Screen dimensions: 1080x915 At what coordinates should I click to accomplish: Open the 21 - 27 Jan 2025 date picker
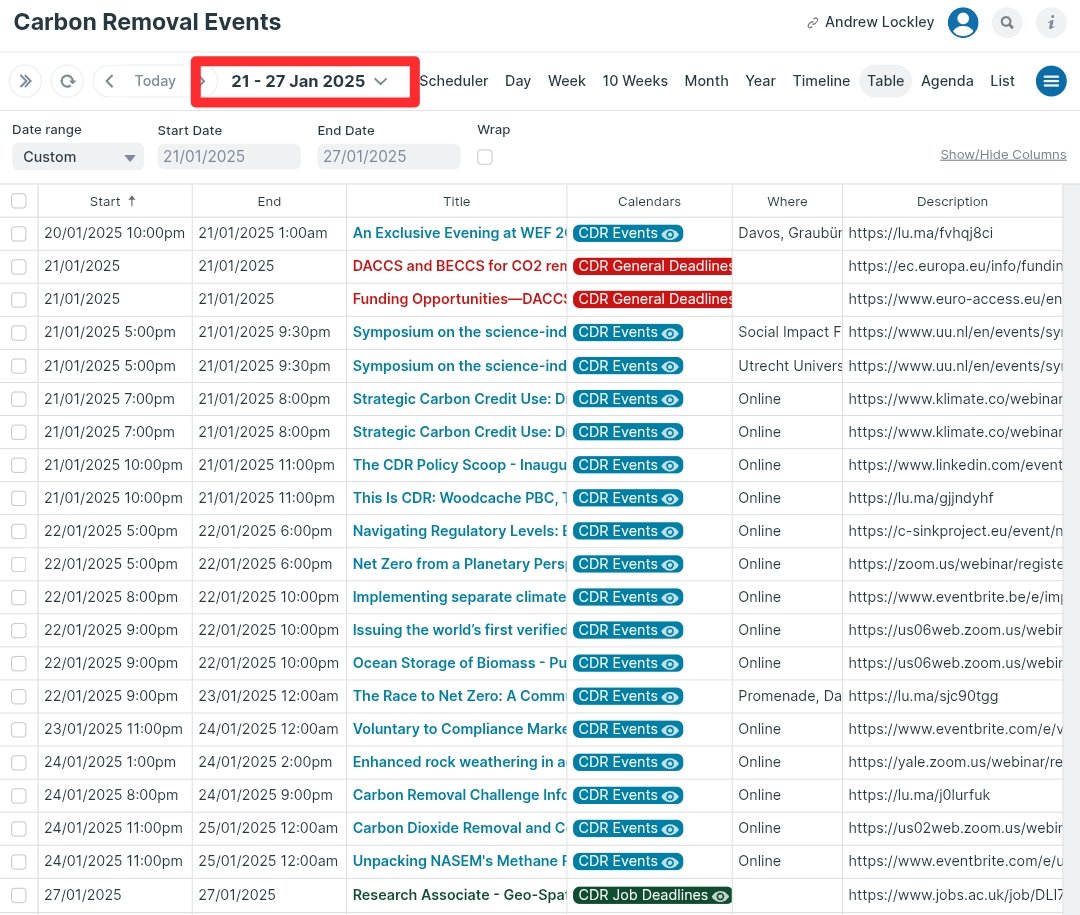(309, 81)
